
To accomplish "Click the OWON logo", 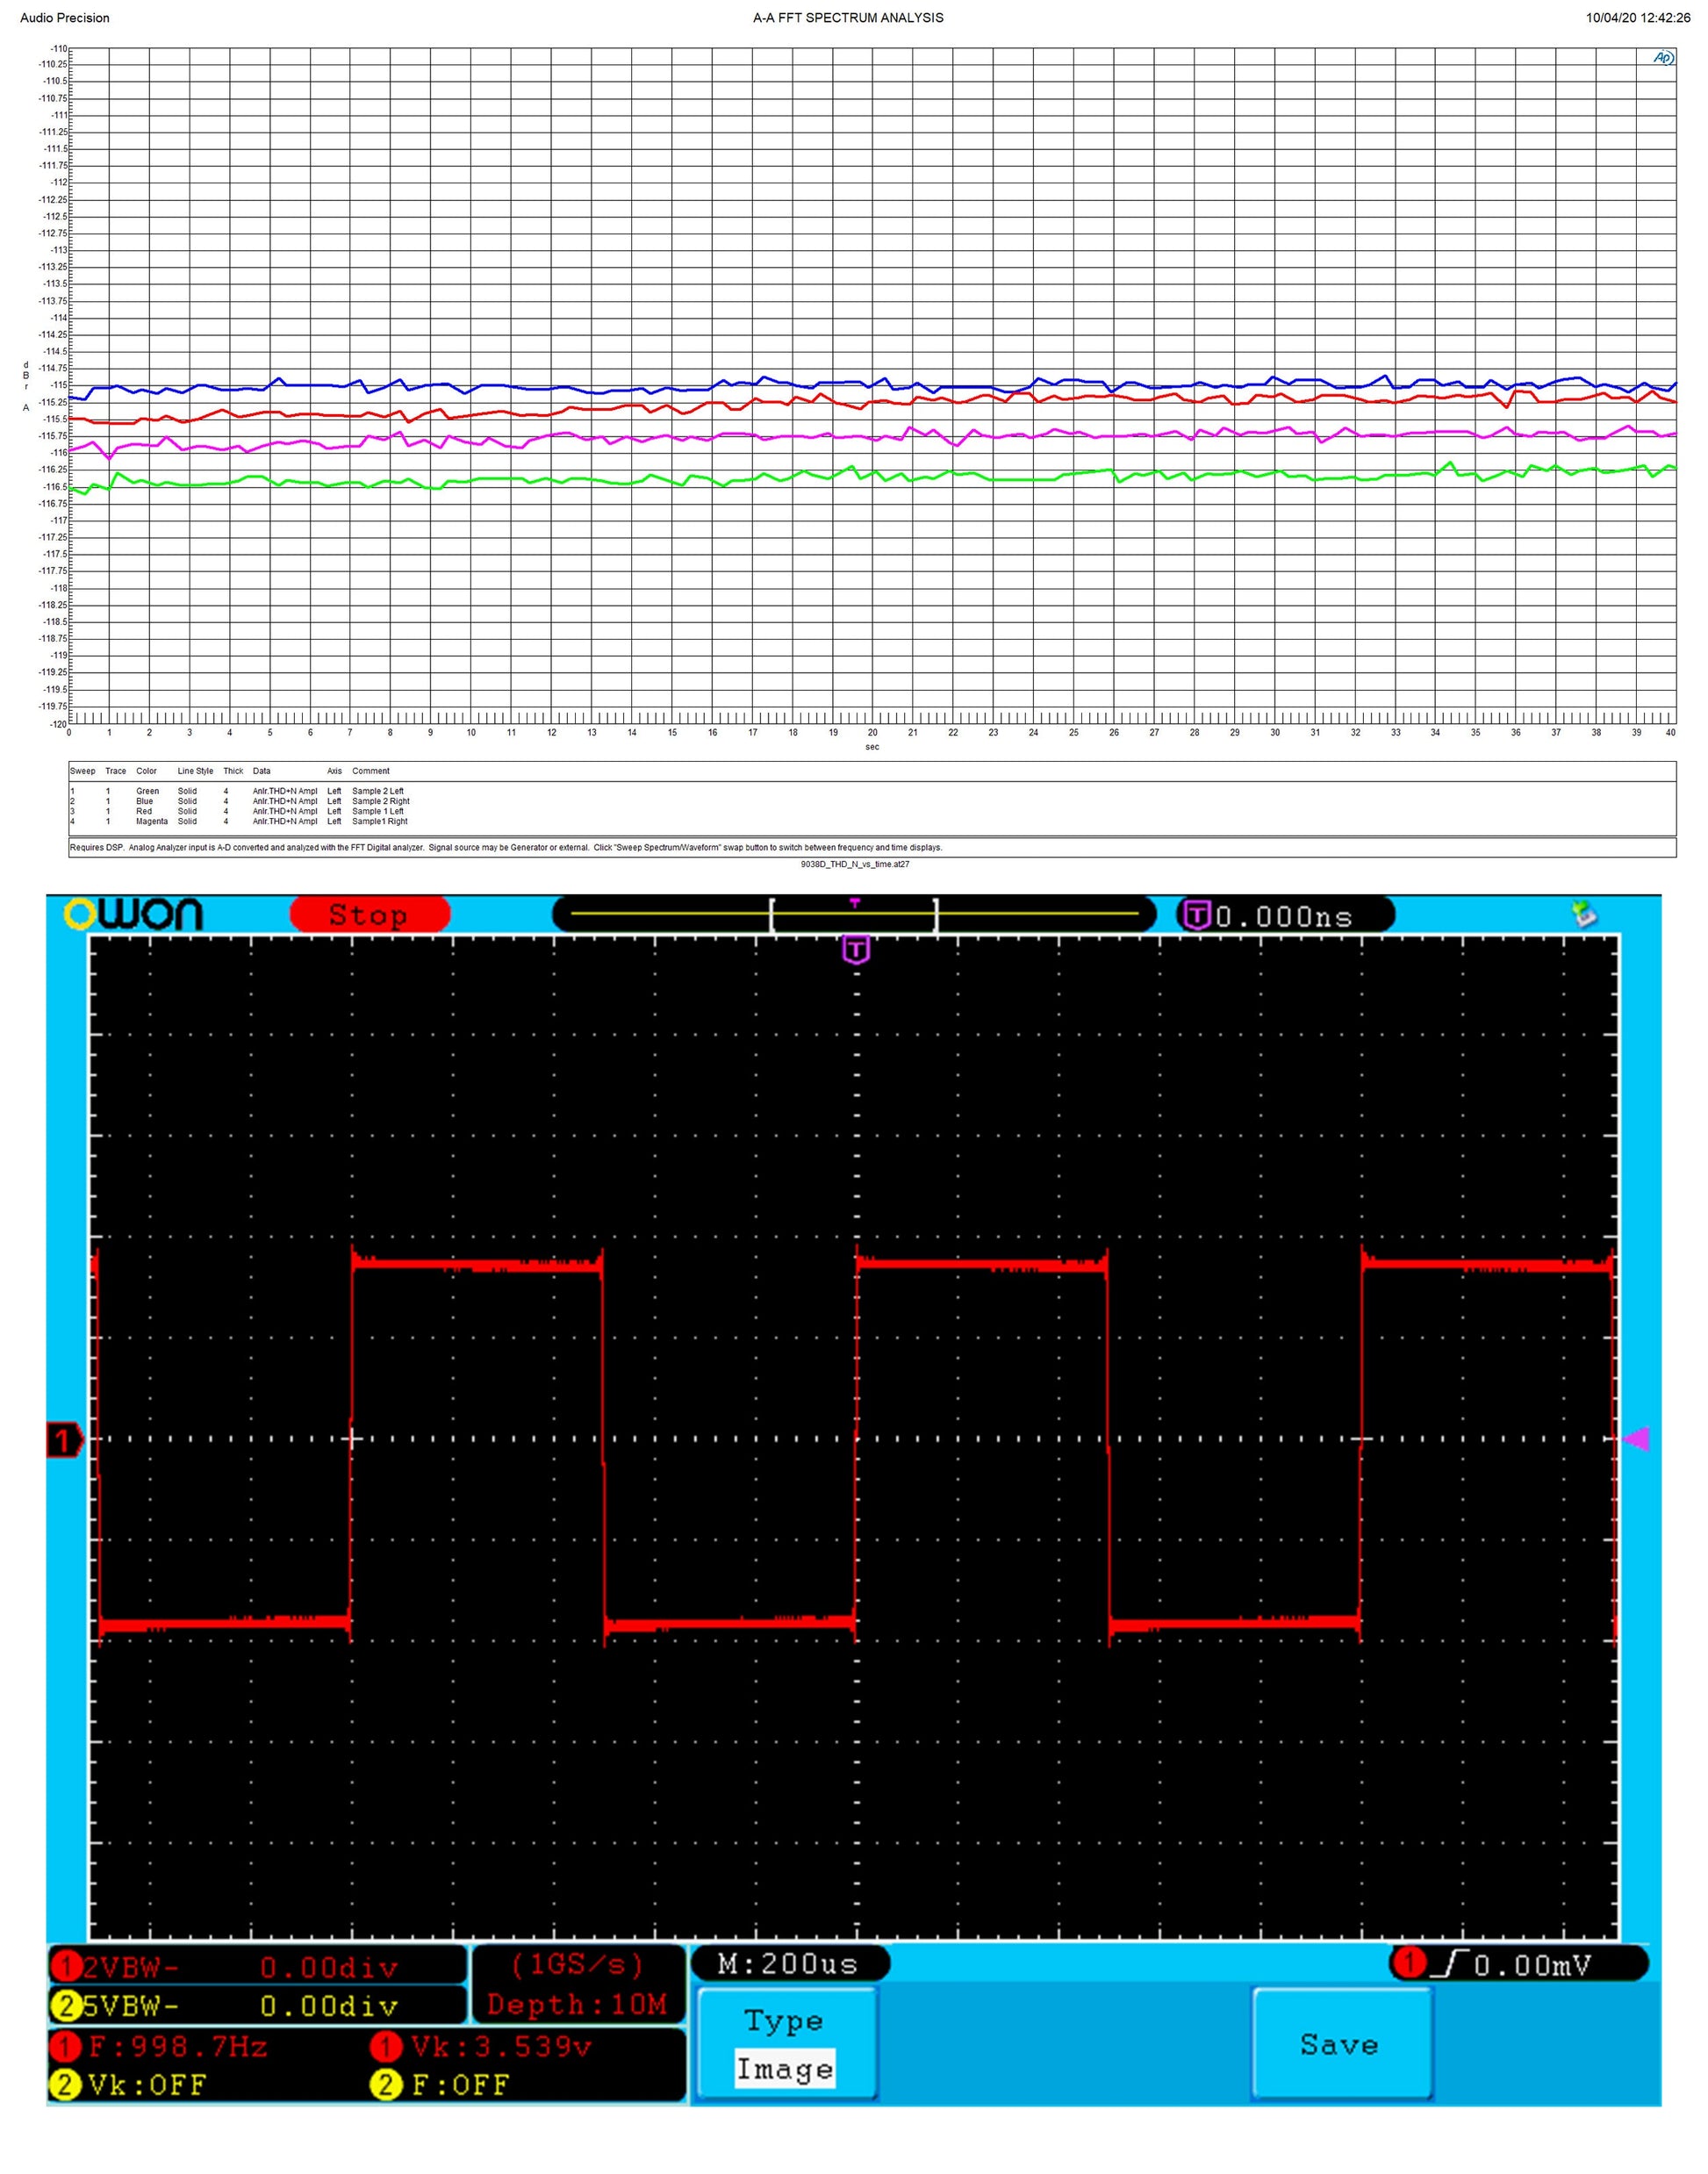I will click(133, 914).
